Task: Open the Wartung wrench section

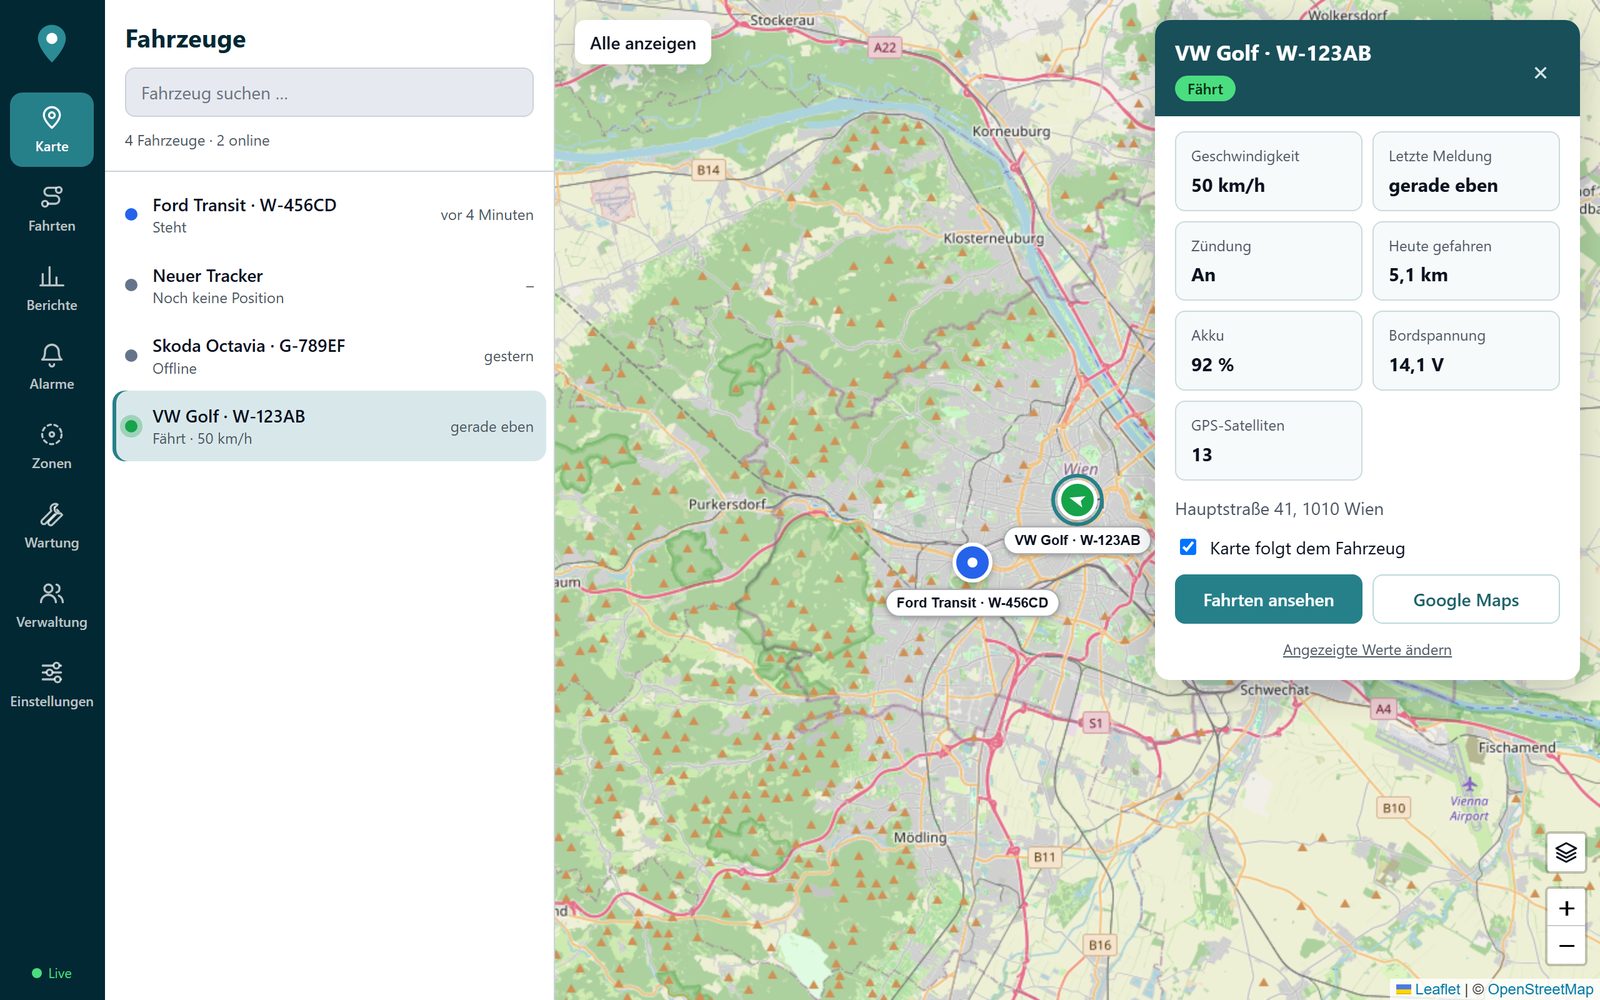Action: tap(52, 526)
